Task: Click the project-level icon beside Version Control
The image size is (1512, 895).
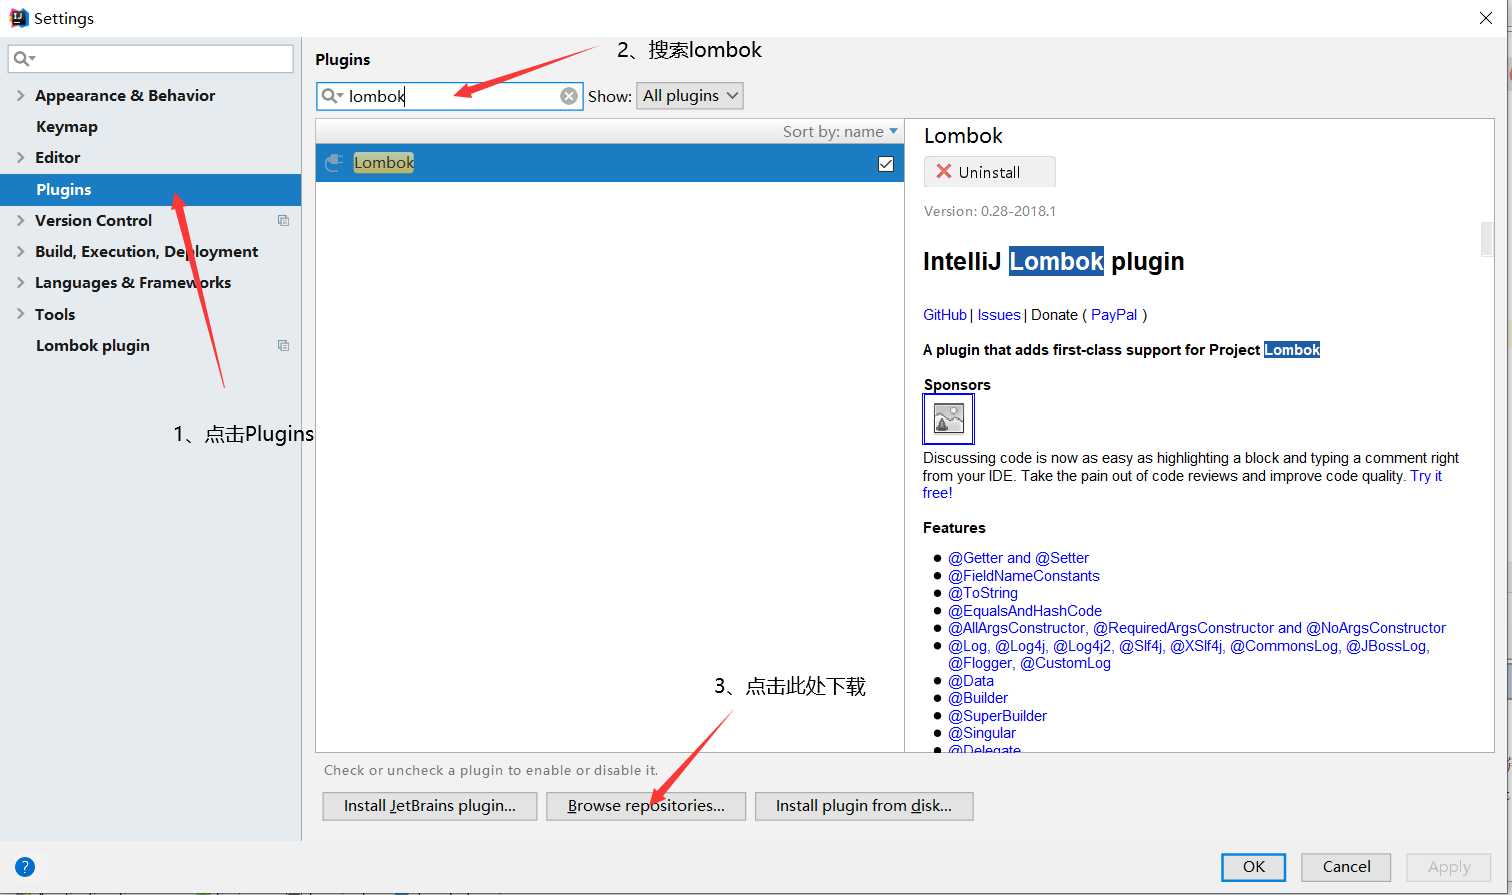Action: point(283,220)
